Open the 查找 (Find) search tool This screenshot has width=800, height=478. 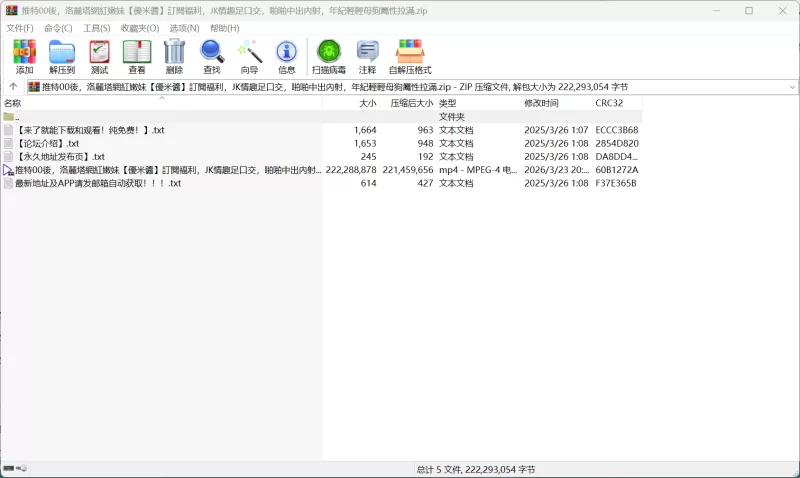[212, 56]
